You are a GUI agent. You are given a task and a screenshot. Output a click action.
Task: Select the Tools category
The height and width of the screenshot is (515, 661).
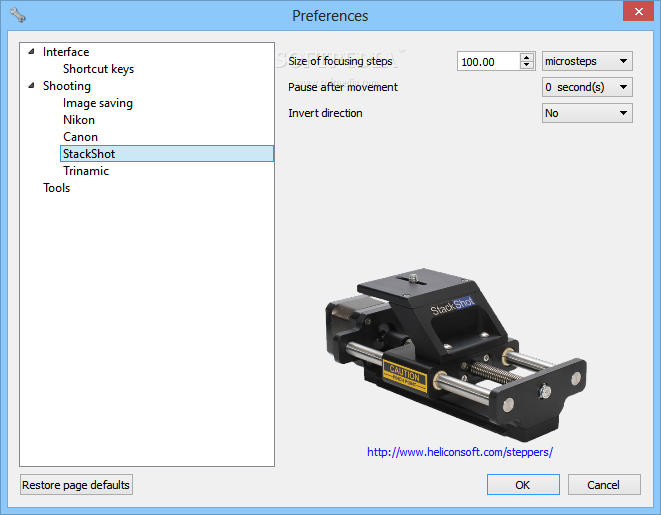[56, 188]
